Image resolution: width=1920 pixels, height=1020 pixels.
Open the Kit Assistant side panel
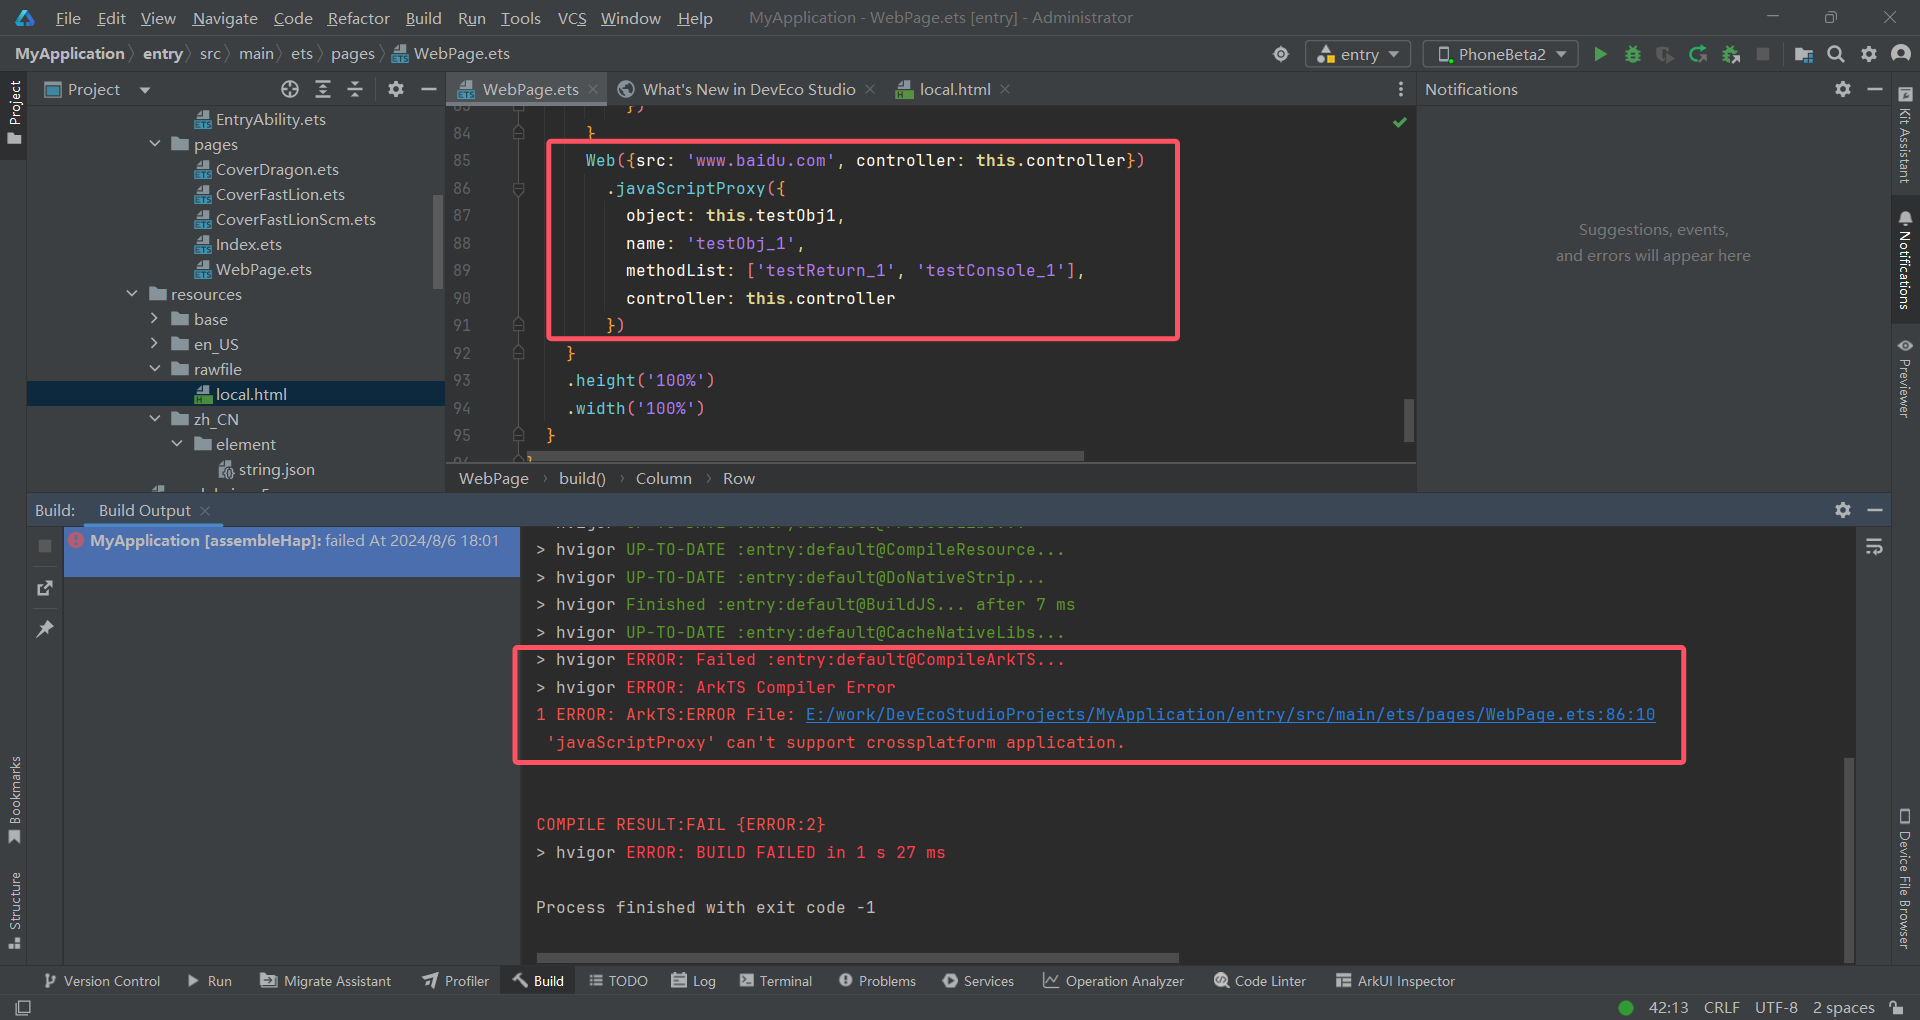coord(1904,136)
